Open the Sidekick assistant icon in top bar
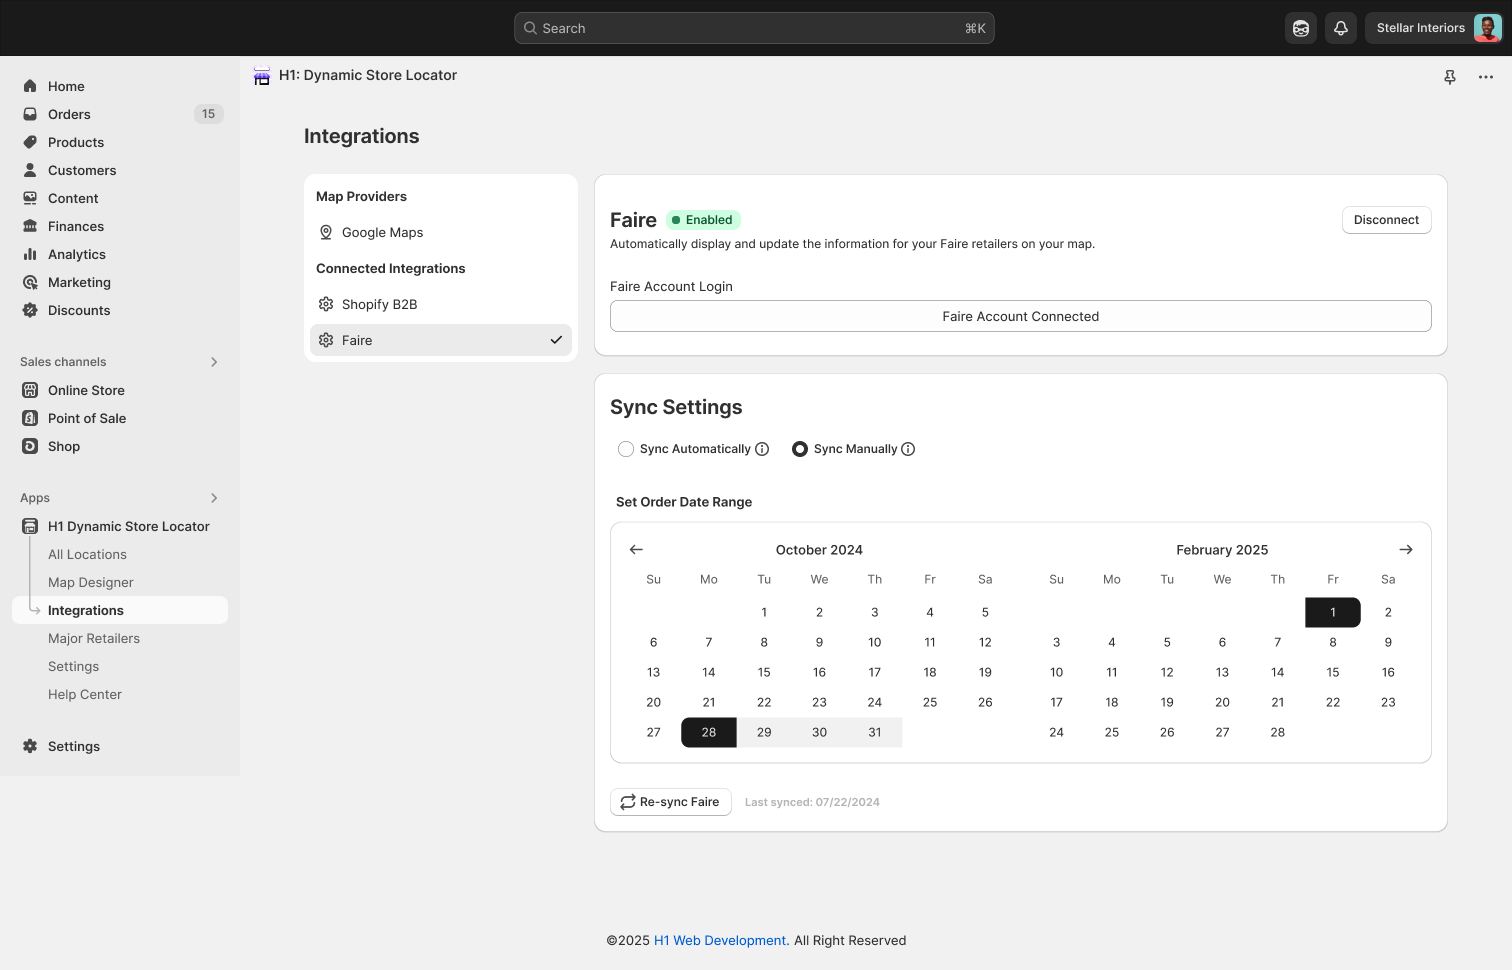The height and width of the screenshot is (970, 1512). tap(1301, 28)
